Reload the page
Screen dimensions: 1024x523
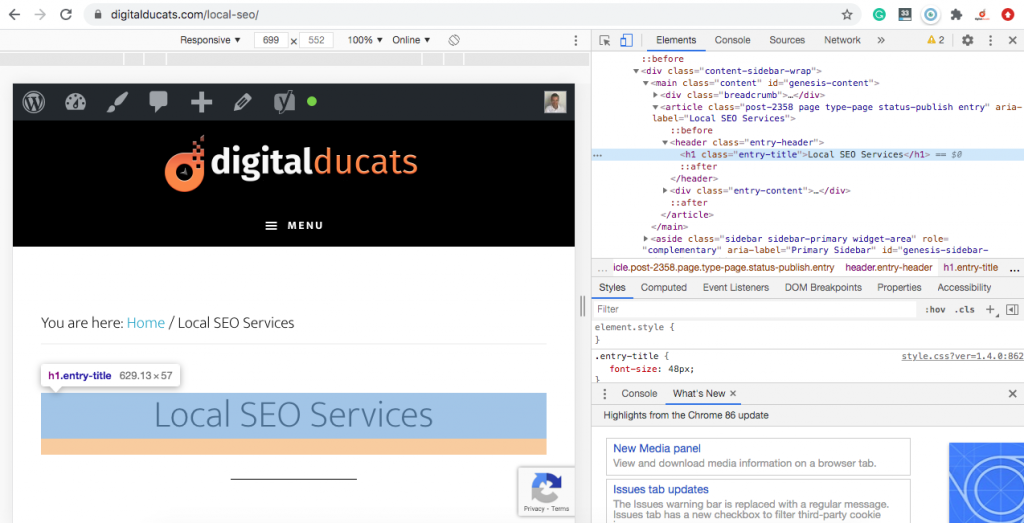point(66,14)
